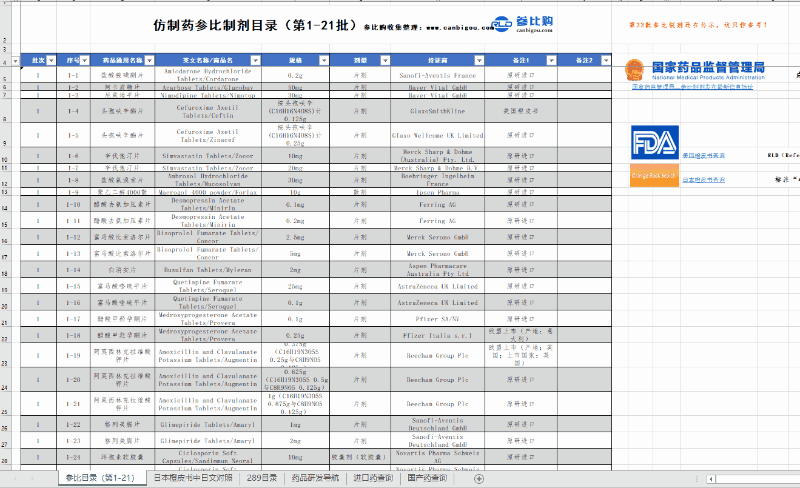800x488 pixels.
Task: Select cell Pfizer SA/NV
Action: [x=437, y=319]
